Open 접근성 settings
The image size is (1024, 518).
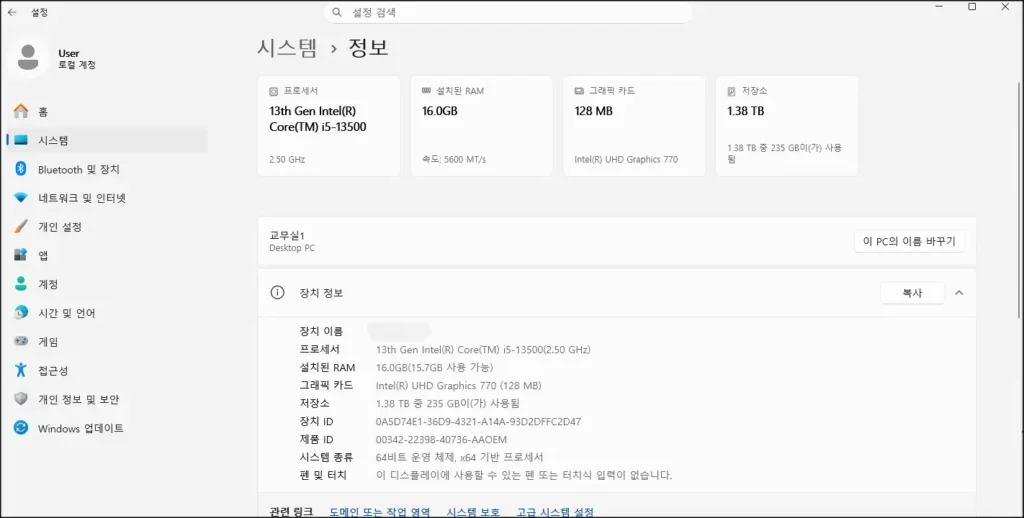click(107, 370)
